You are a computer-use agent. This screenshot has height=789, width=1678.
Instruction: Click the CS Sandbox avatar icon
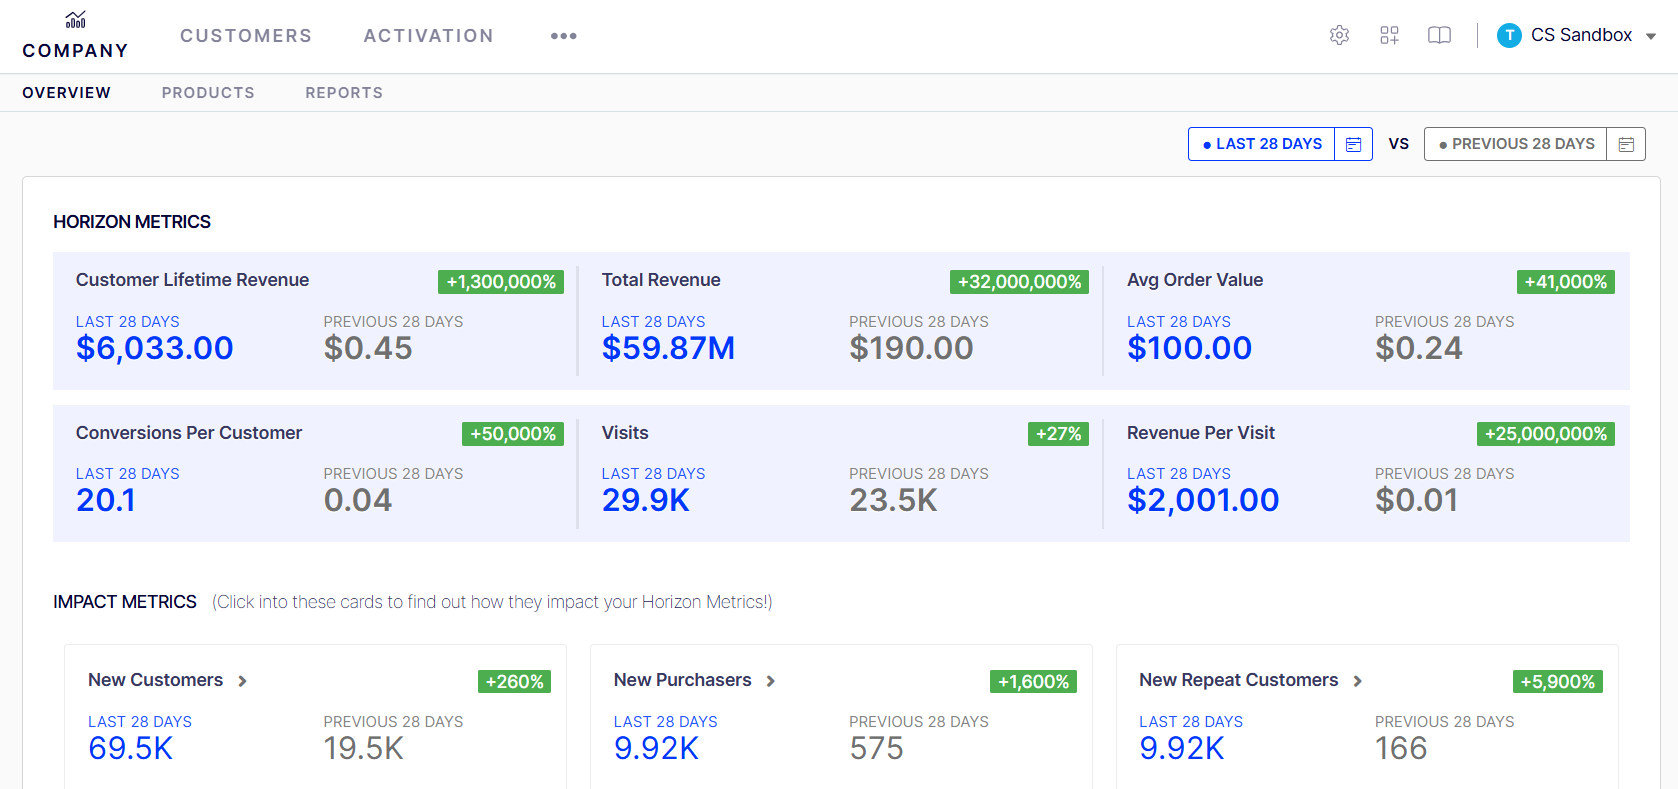1509,36
